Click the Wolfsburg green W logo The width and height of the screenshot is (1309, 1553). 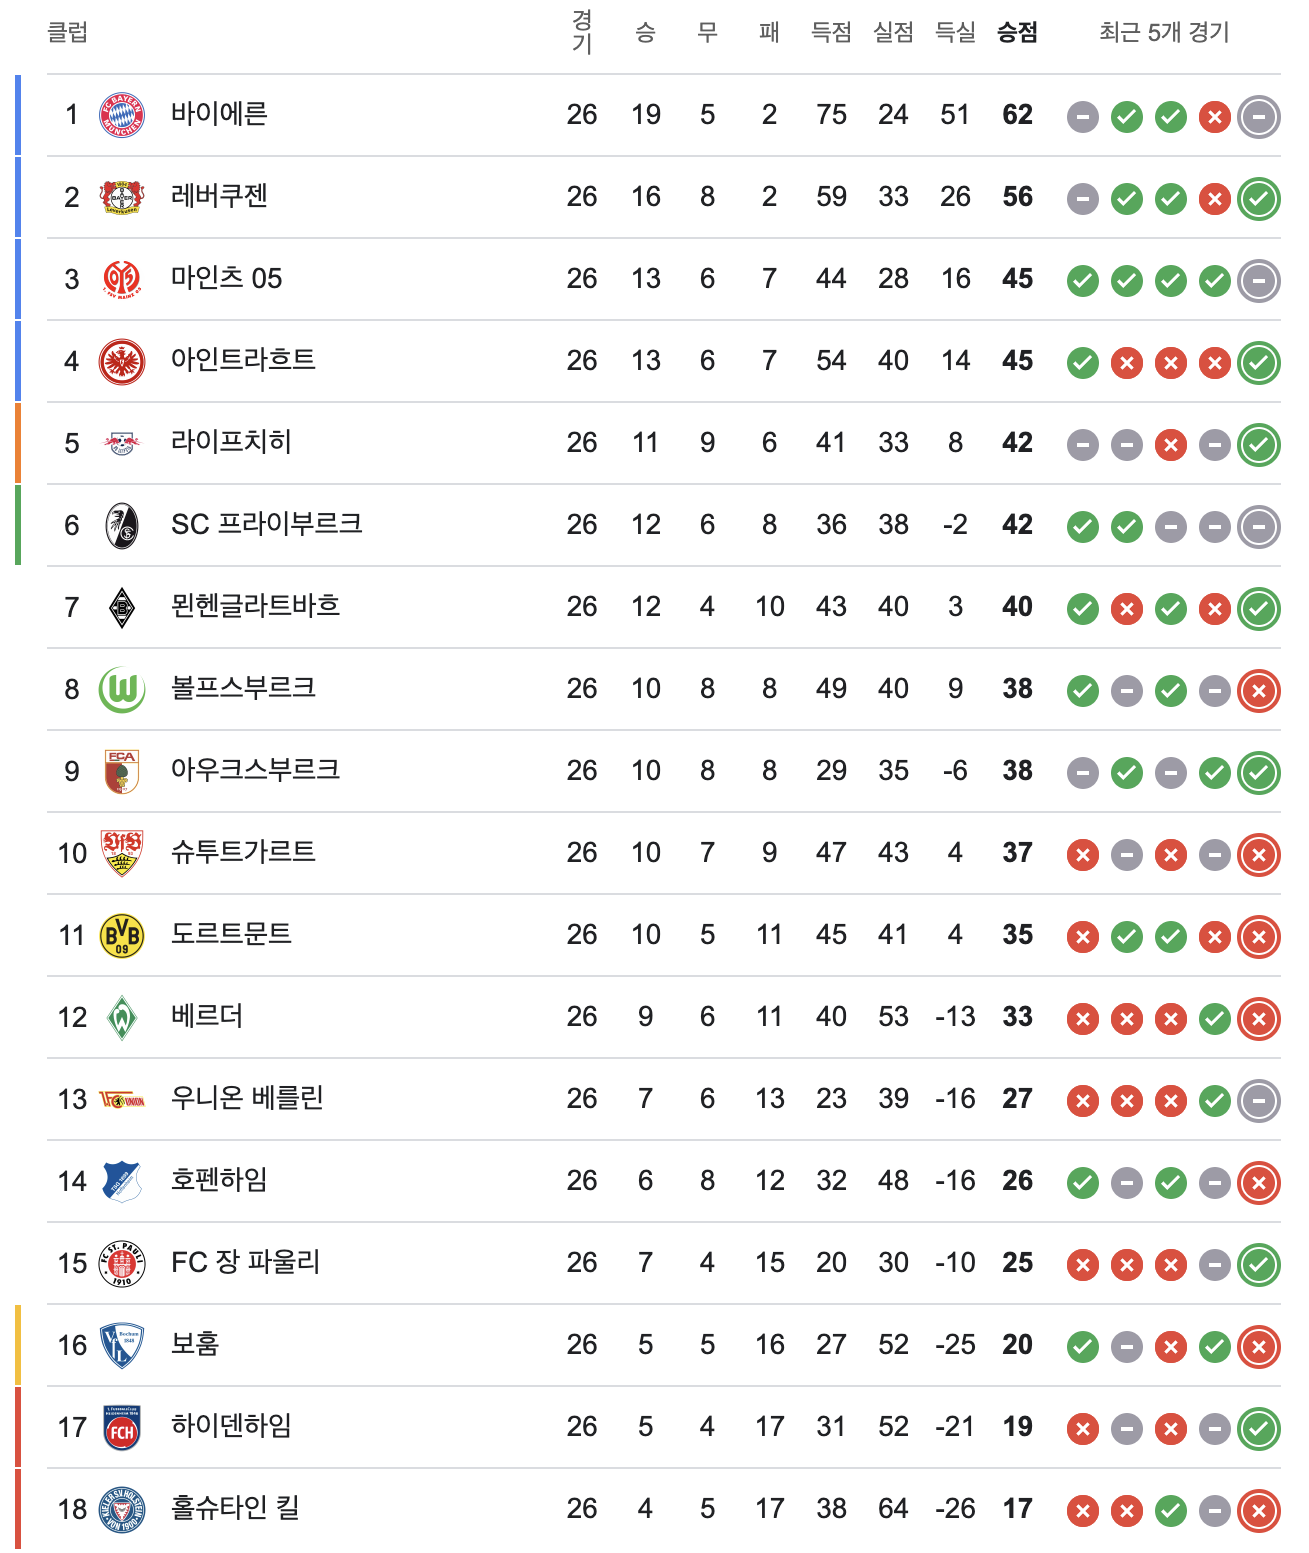click(122, 690)
